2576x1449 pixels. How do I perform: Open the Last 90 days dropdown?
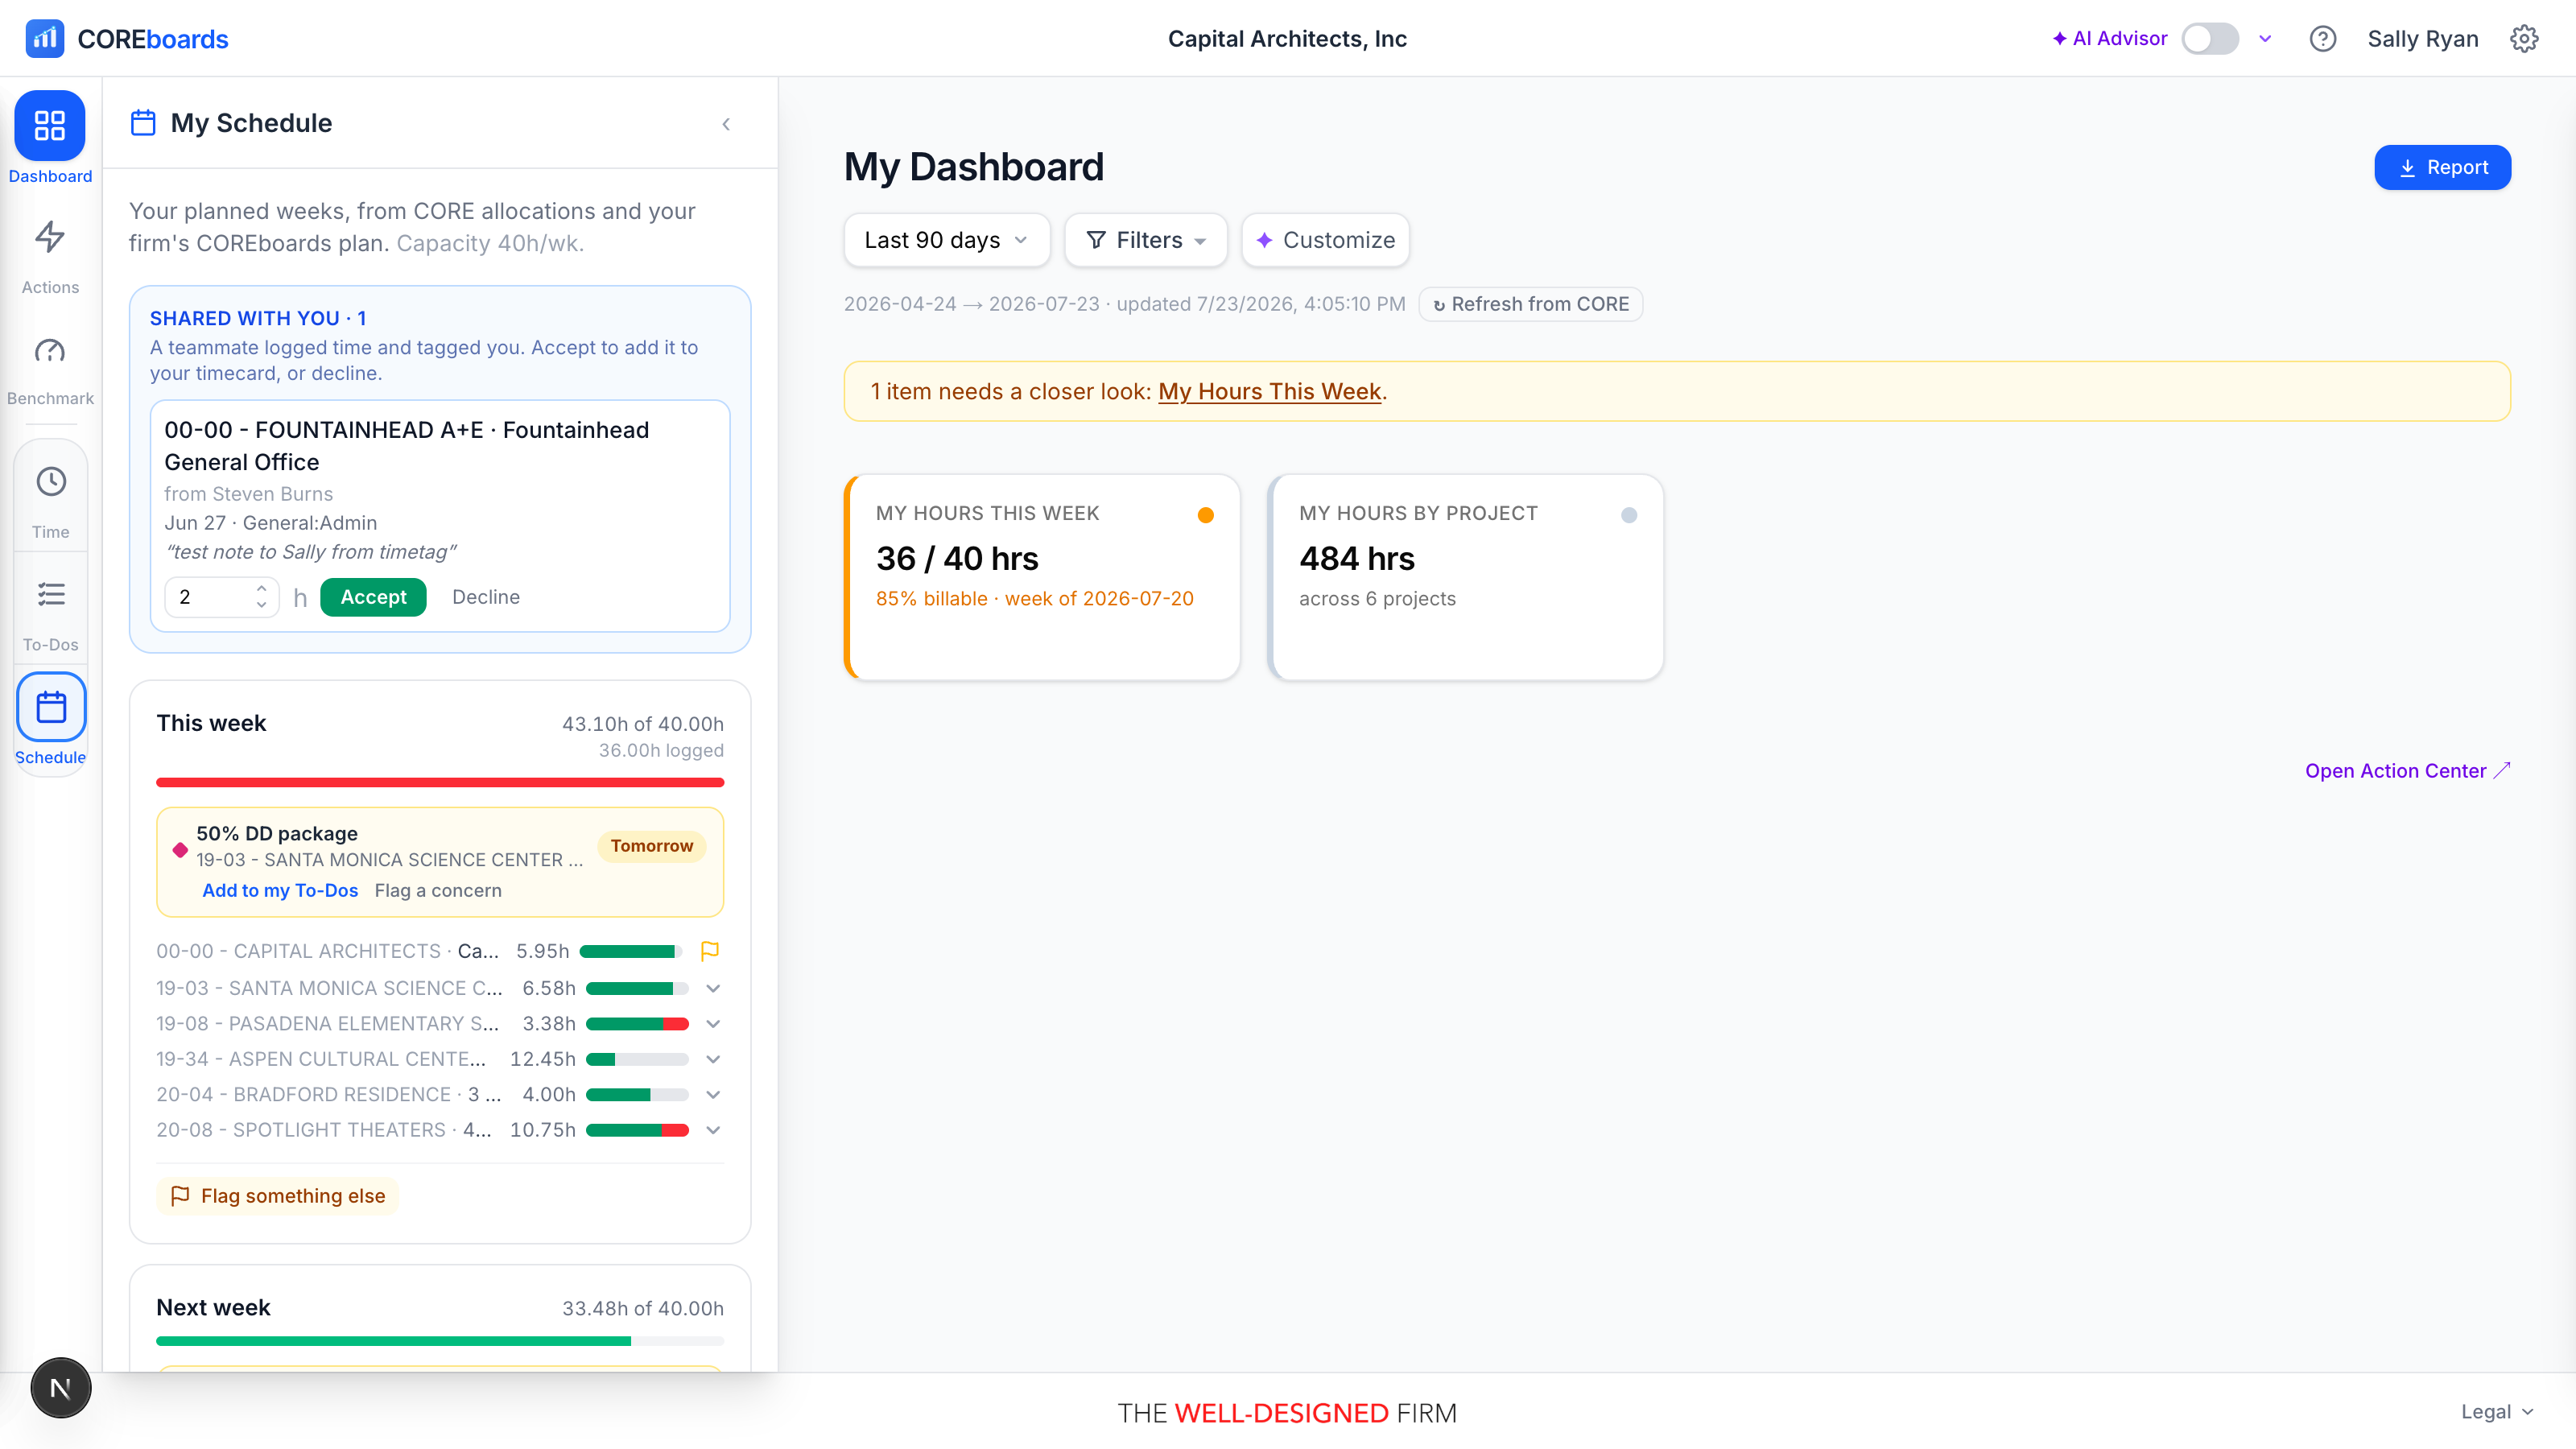(x=946, y=240)
